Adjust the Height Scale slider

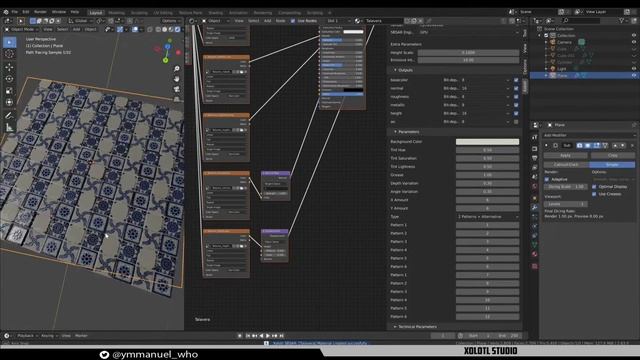[x=469, y=53]
